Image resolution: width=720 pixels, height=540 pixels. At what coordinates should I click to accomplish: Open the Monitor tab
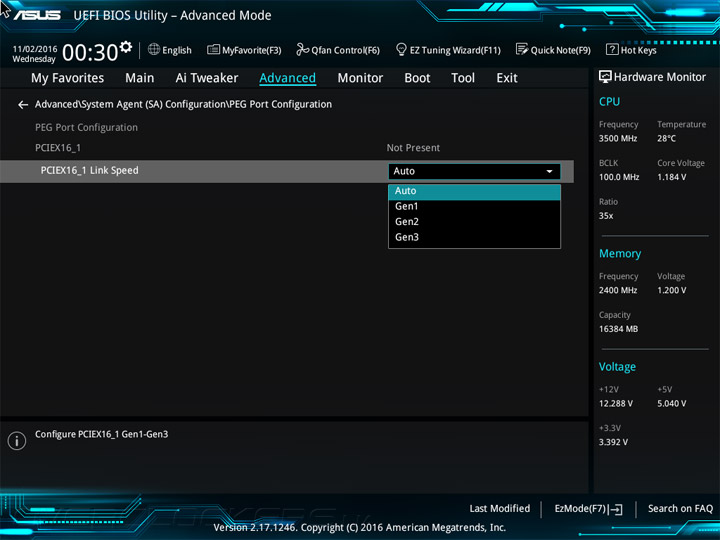pos(360,78)
